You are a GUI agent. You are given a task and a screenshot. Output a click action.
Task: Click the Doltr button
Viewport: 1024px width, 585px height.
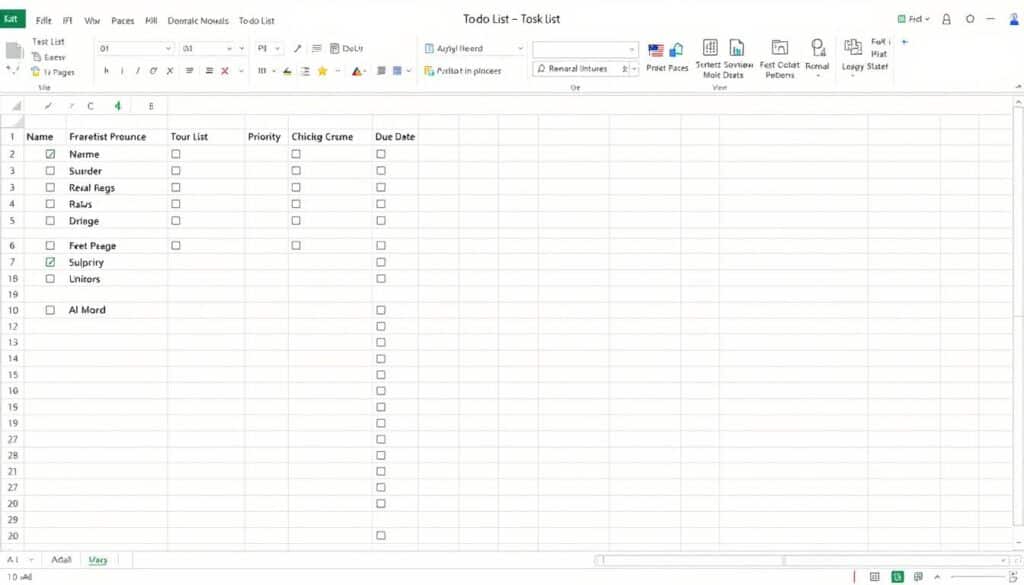click(347, 48)
